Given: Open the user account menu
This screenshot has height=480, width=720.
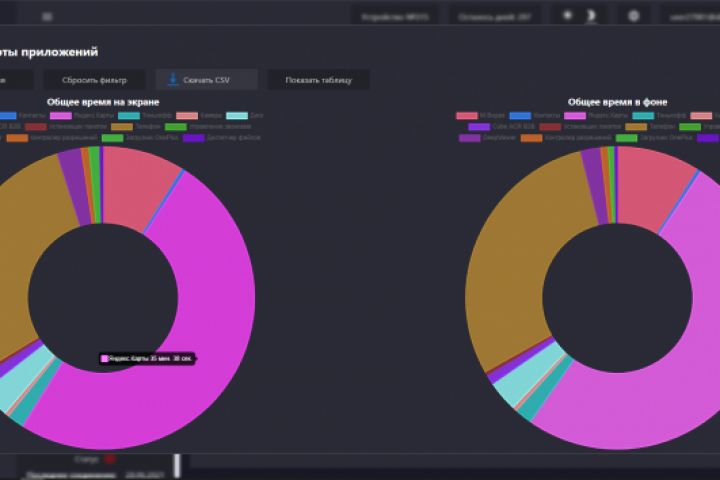Looking at the screenshot, I should pyautogui.click(x=692, y=17).
